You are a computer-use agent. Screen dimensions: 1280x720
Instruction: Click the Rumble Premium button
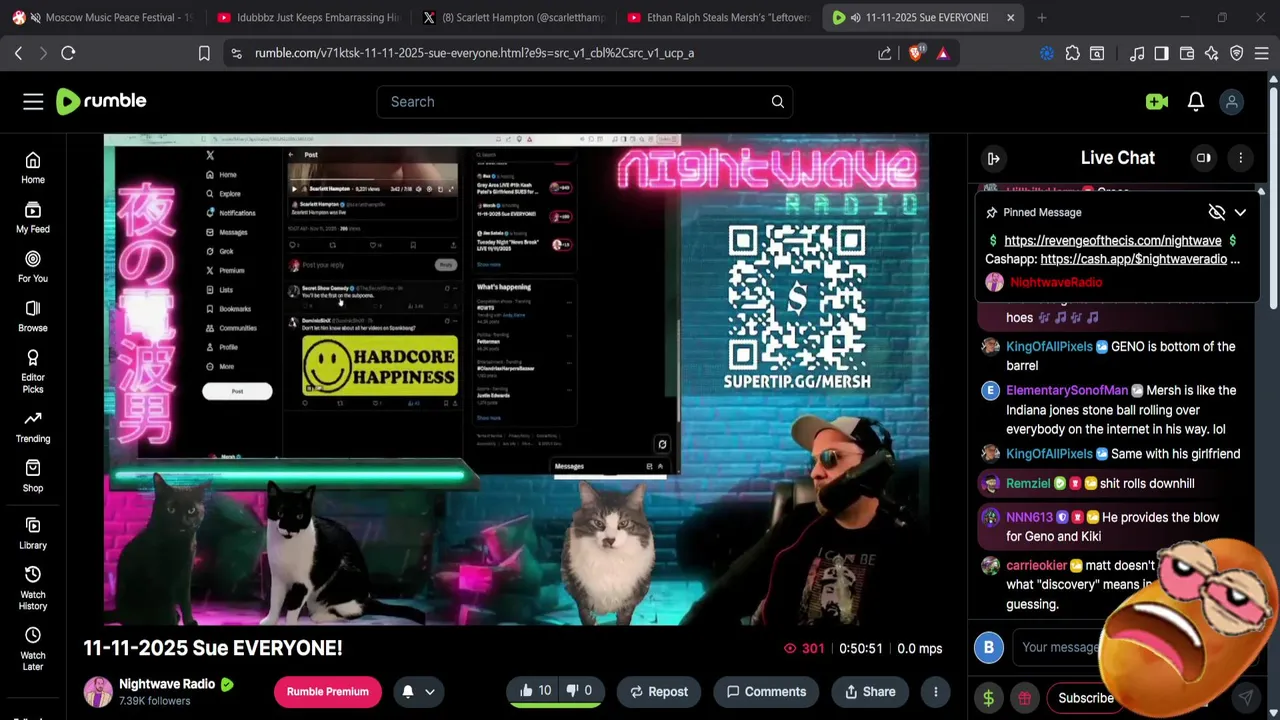pyautogui.click(x=328, y=691)
